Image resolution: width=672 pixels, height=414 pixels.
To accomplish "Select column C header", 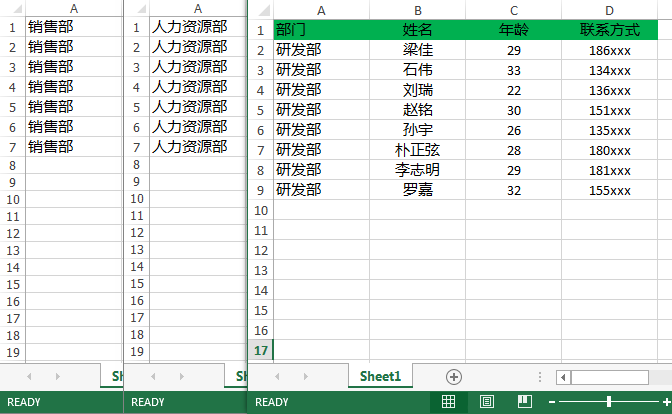I will (x=513, y=10).
